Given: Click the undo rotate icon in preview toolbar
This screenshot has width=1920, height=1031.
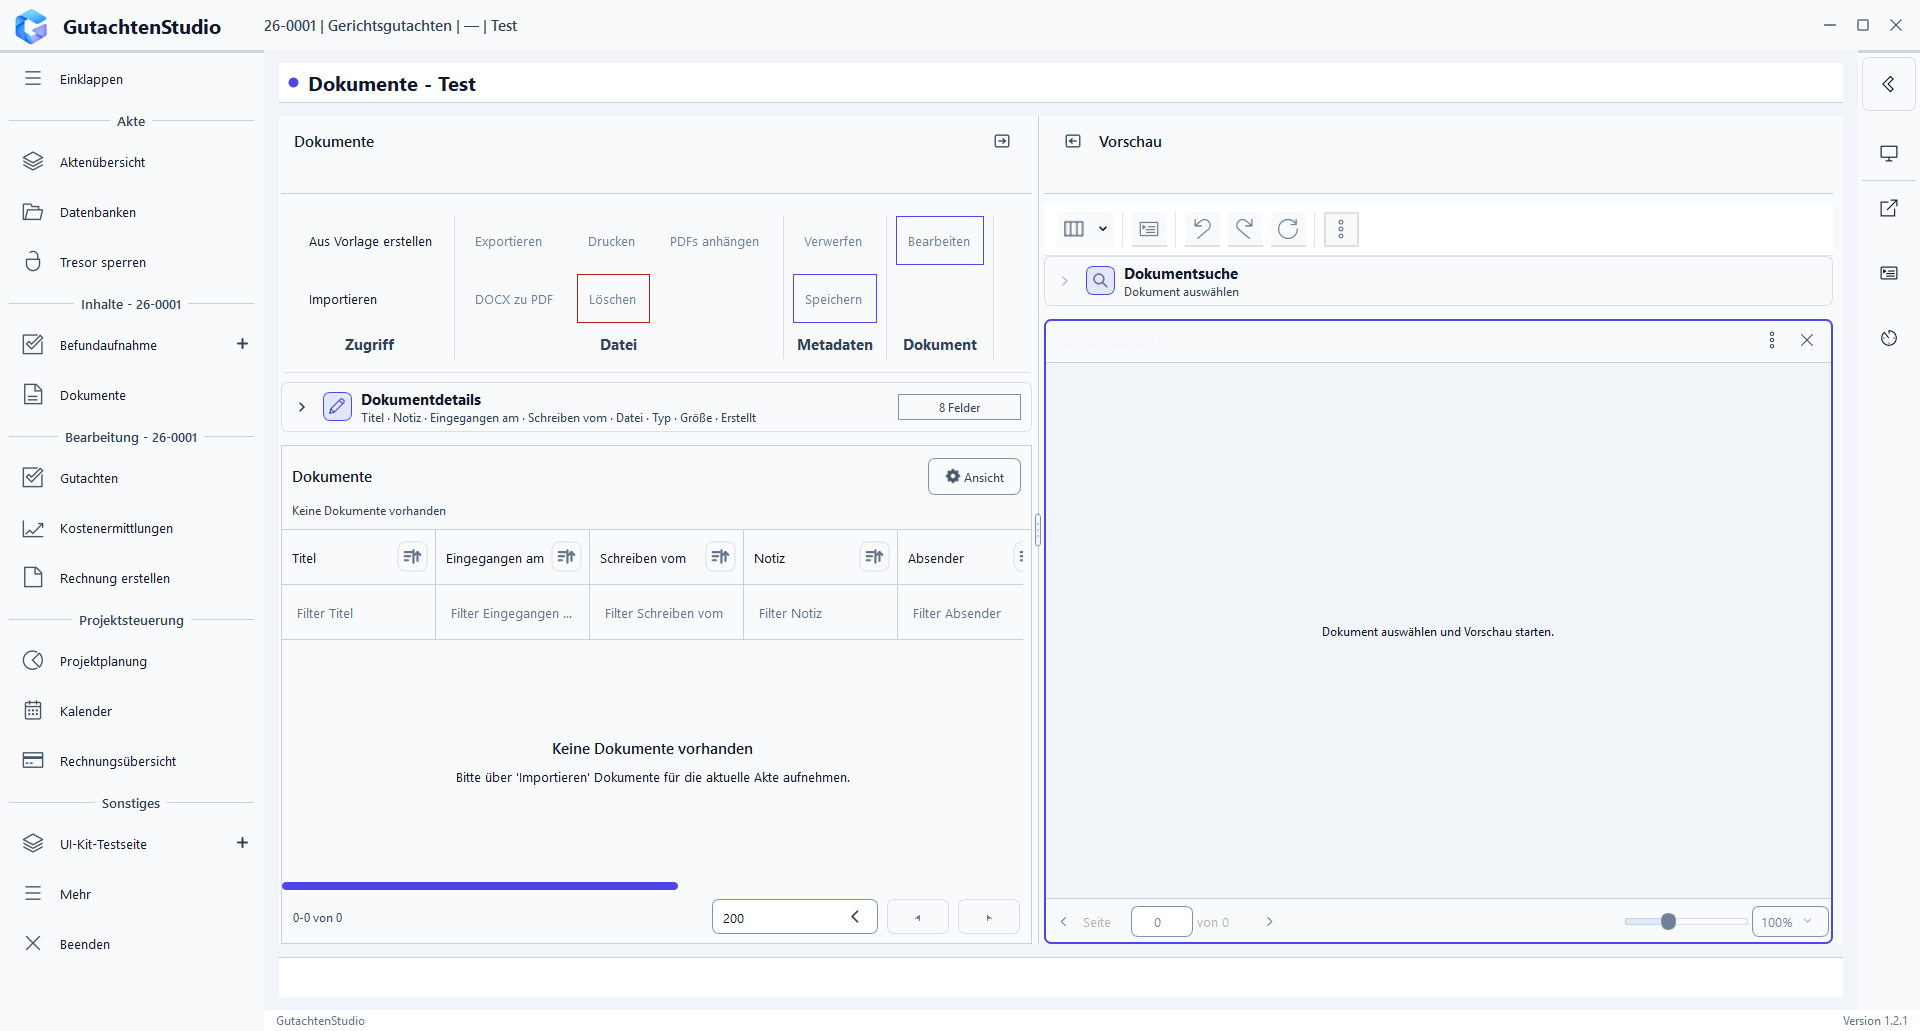Looking at the screenshot, I should (x=1201, y=229).
